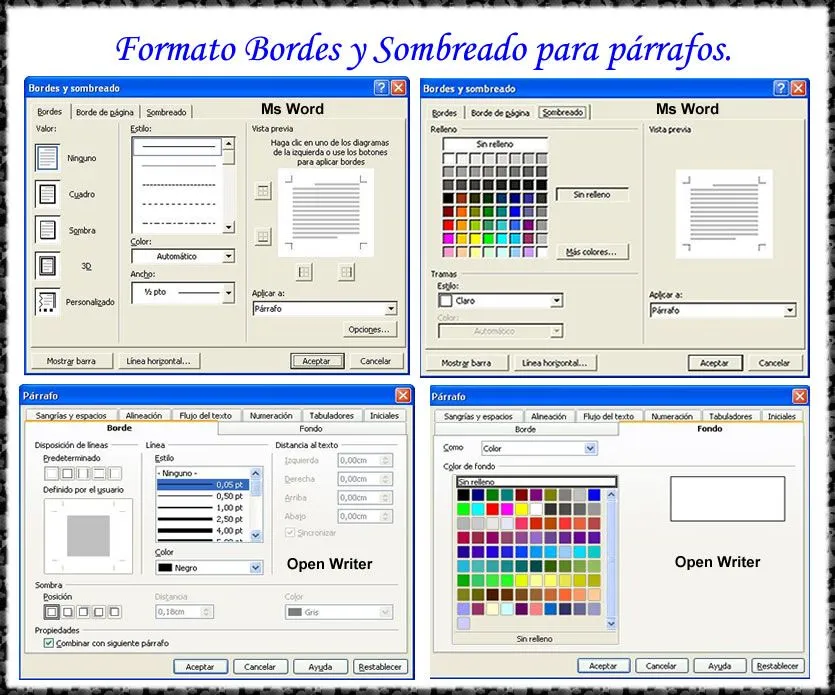The width and height of the screenshot is (835, 695).
Task: Toggle bottom border button in Word preview
Action: point(263,236)
